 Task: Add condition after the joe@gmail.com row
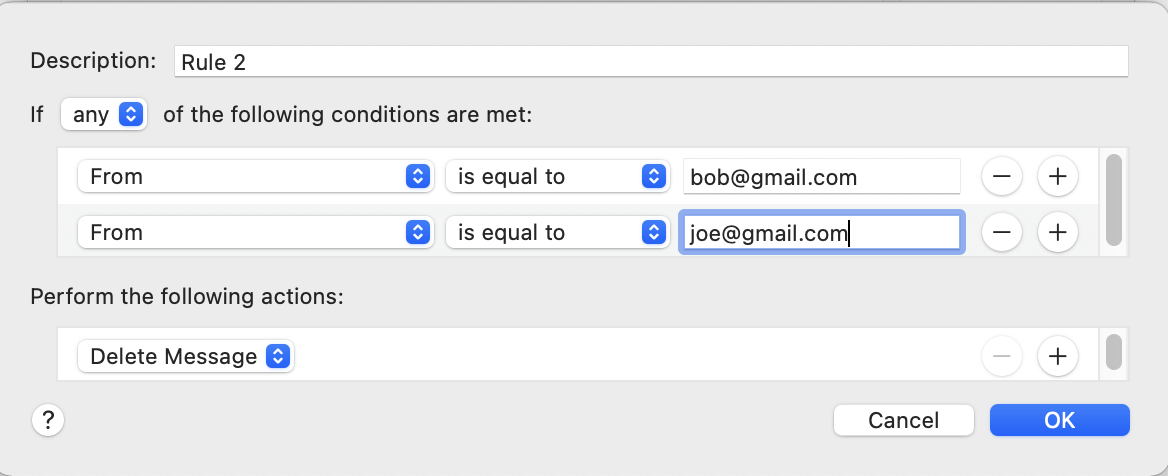1057,233
